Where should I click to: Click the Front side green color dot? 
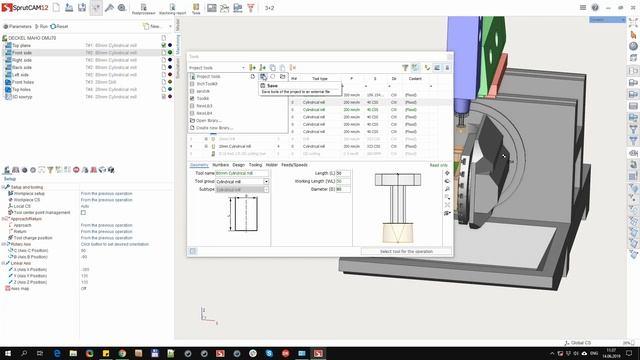170,53
